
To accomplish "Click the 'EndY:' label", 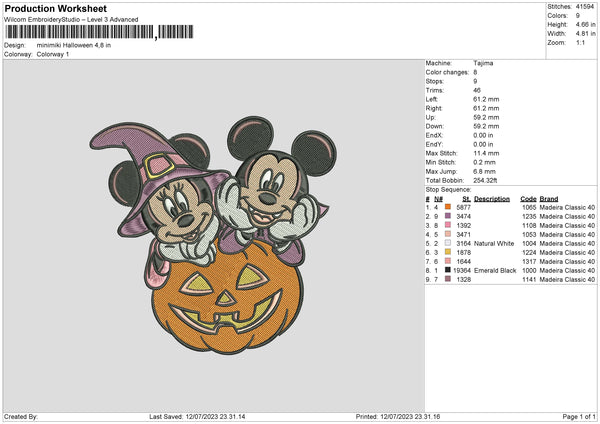I will pos(434,144).
